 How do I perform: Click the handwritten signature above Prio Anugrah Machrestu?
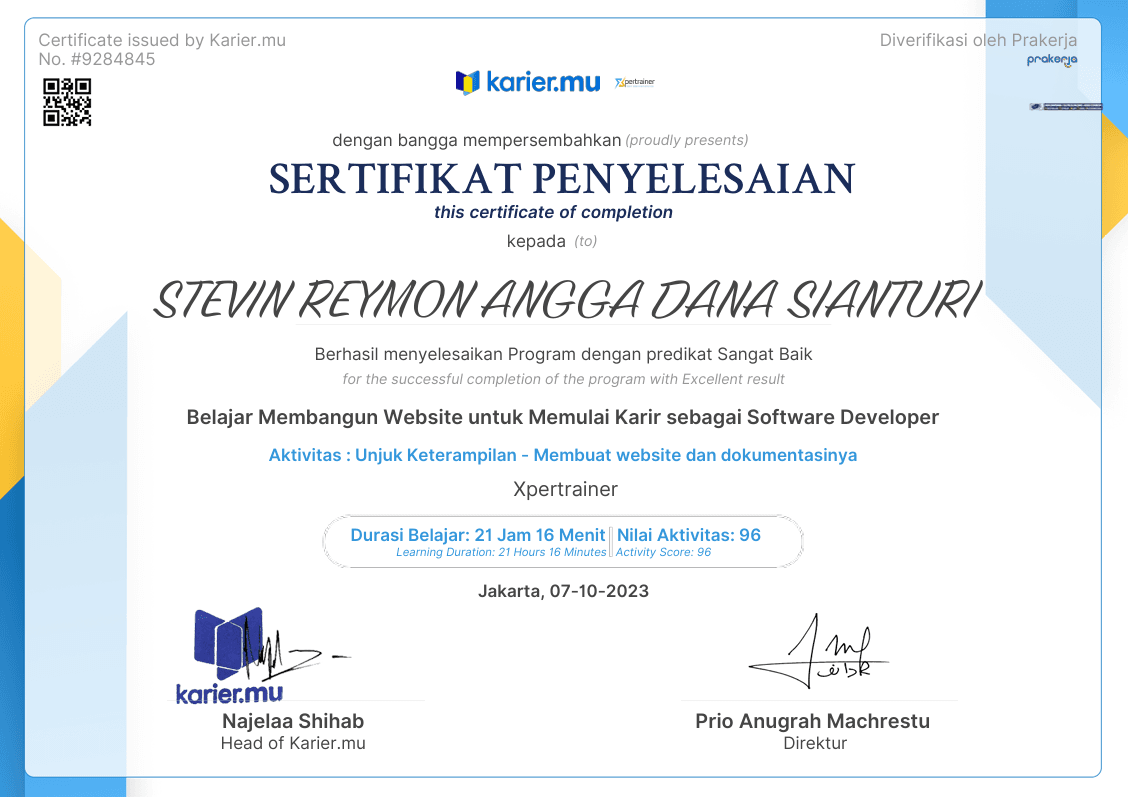pos(819,652)
